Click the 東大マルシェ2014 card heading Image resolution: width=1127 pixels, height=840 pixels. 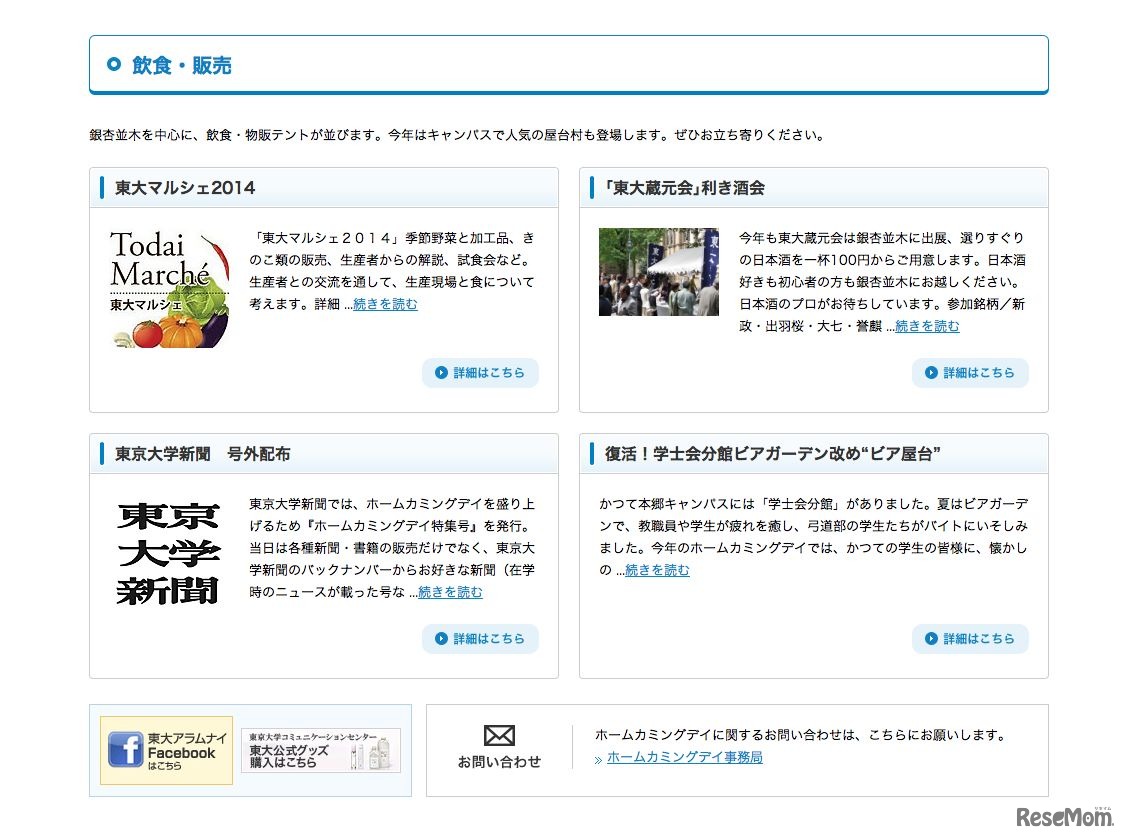point(185,188)
